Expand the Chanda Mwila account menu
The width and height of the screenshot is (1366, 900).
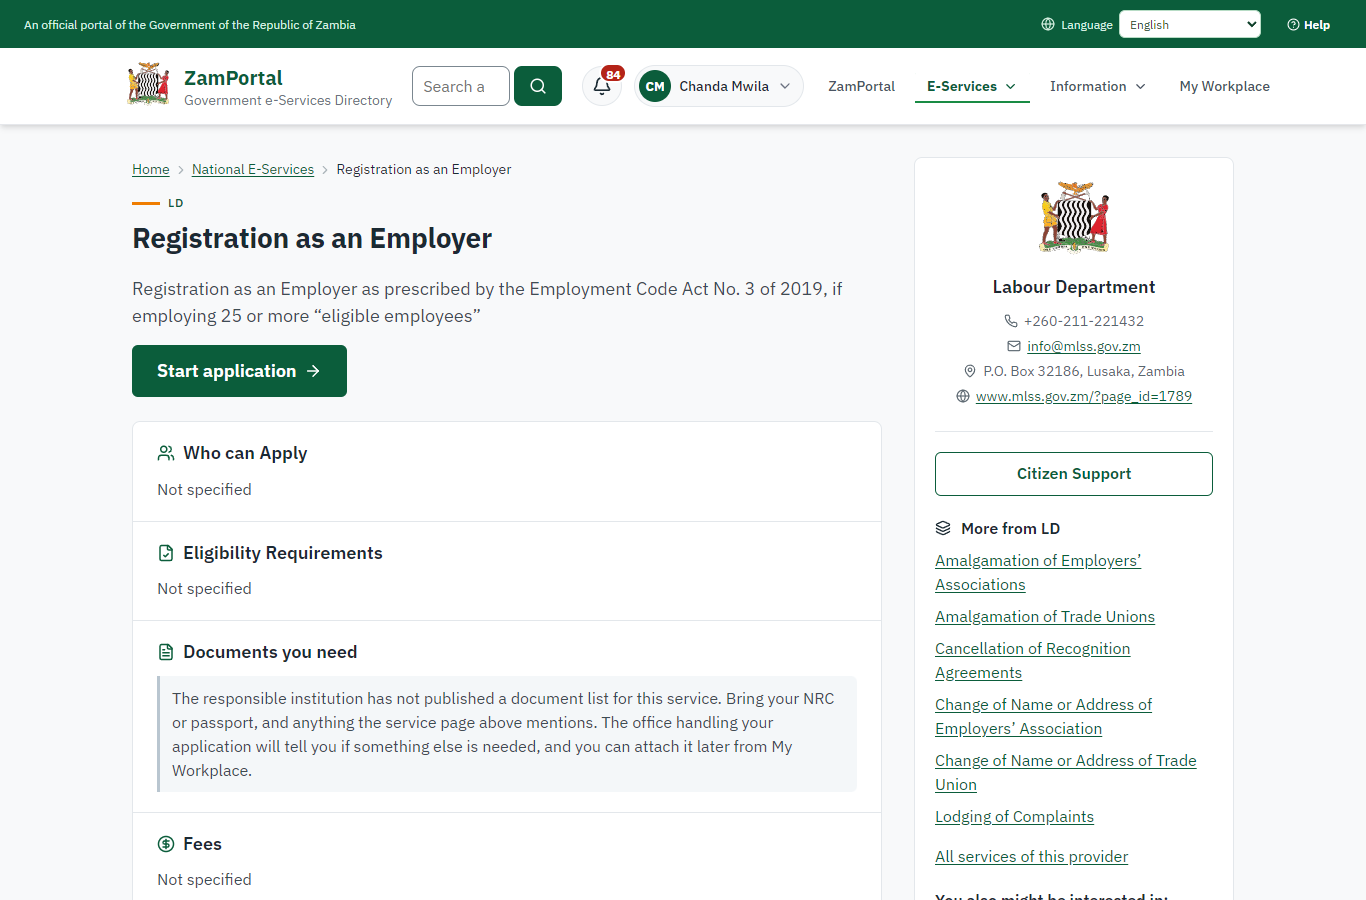coord(719,86)
